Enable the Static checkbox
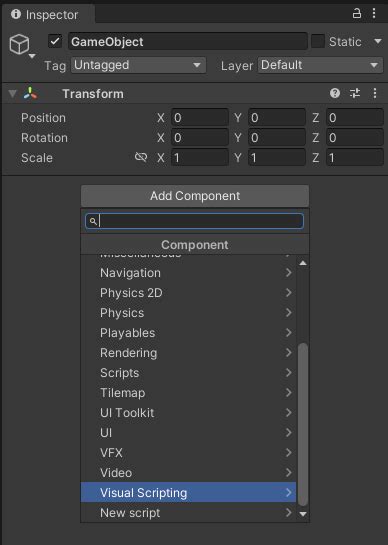388x545 pixels. click(x=317, y=41)
